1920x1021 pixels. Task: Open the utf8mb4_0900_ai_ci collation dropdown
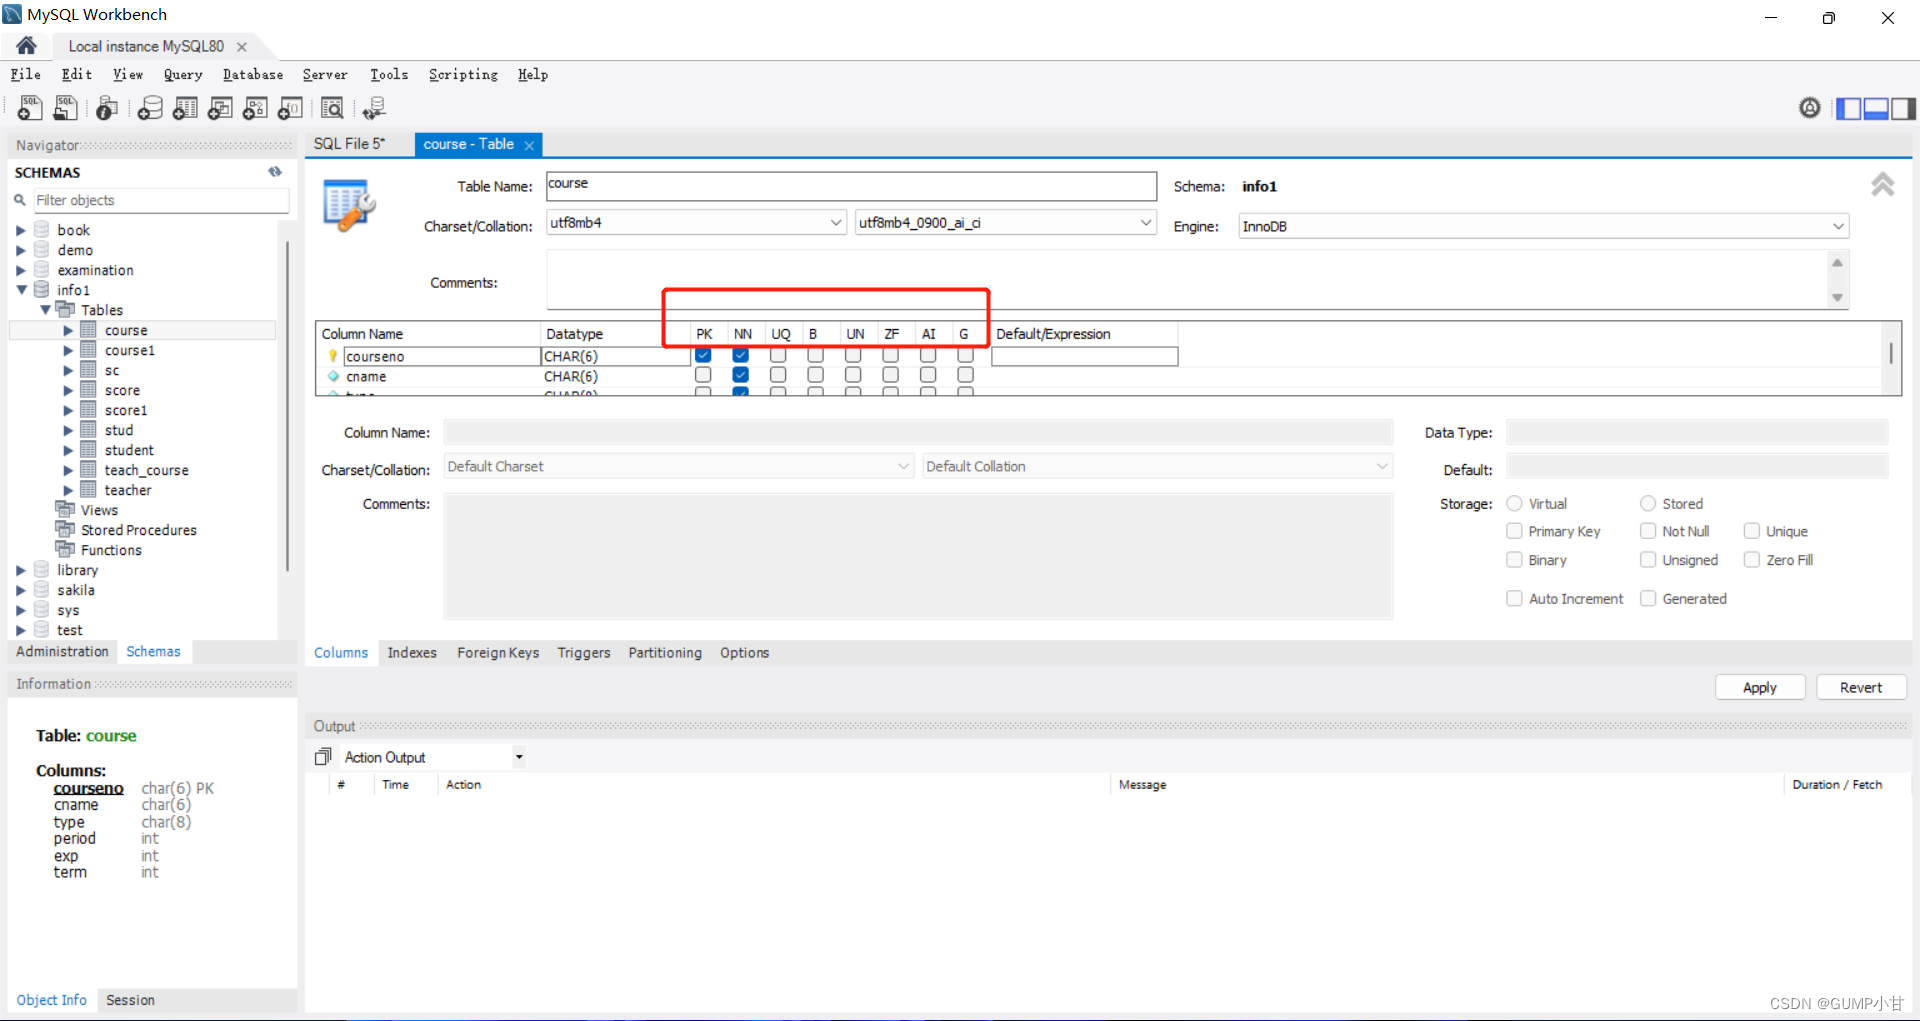tap(1146, 222)
